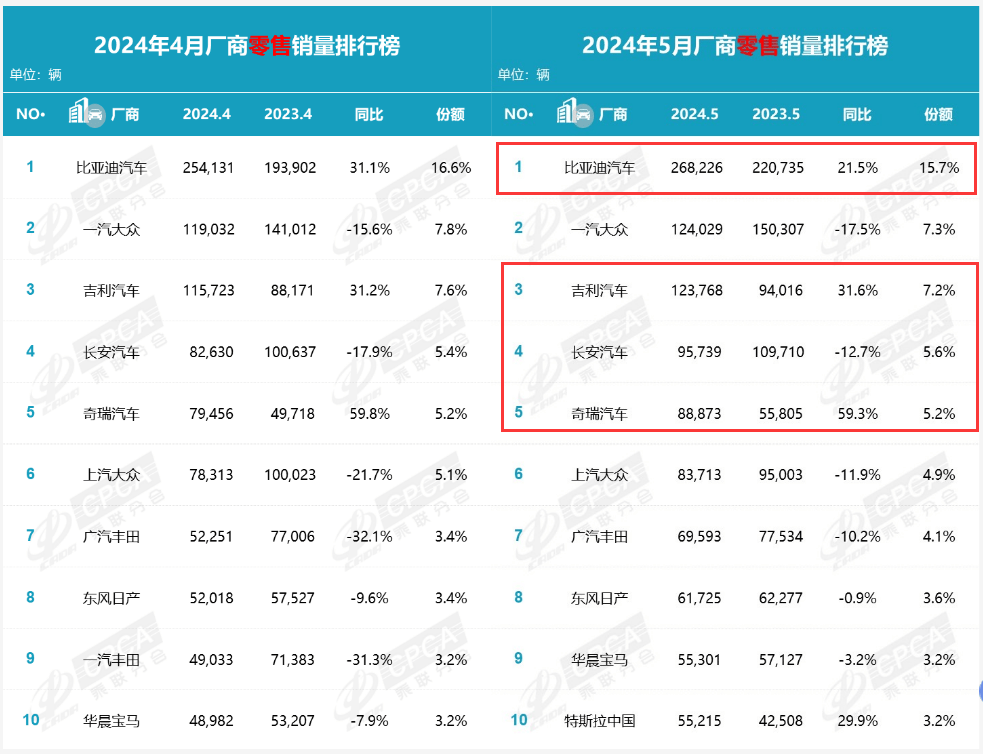983x754 pixels.
Task: Click the 2024.4 column header
Action: click(x=206, y=114)
